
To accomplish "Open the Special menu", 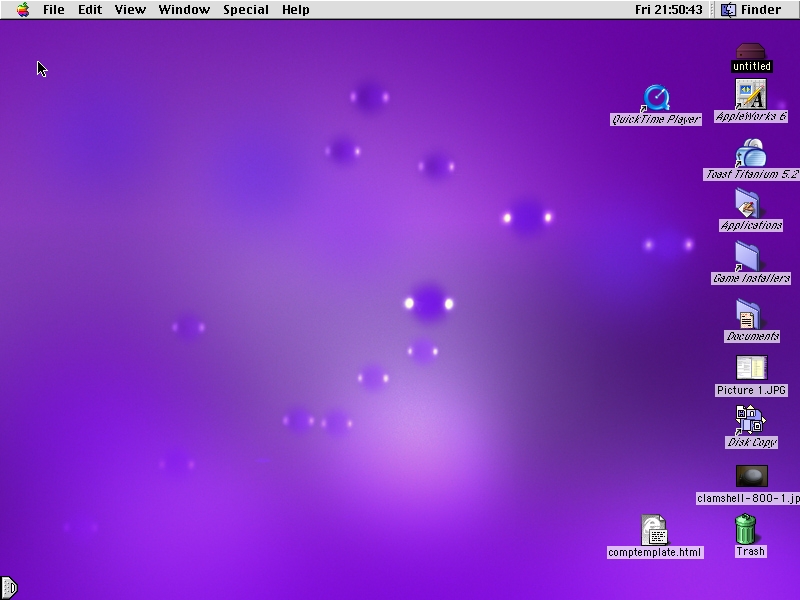I will click(x=245, y=10).
